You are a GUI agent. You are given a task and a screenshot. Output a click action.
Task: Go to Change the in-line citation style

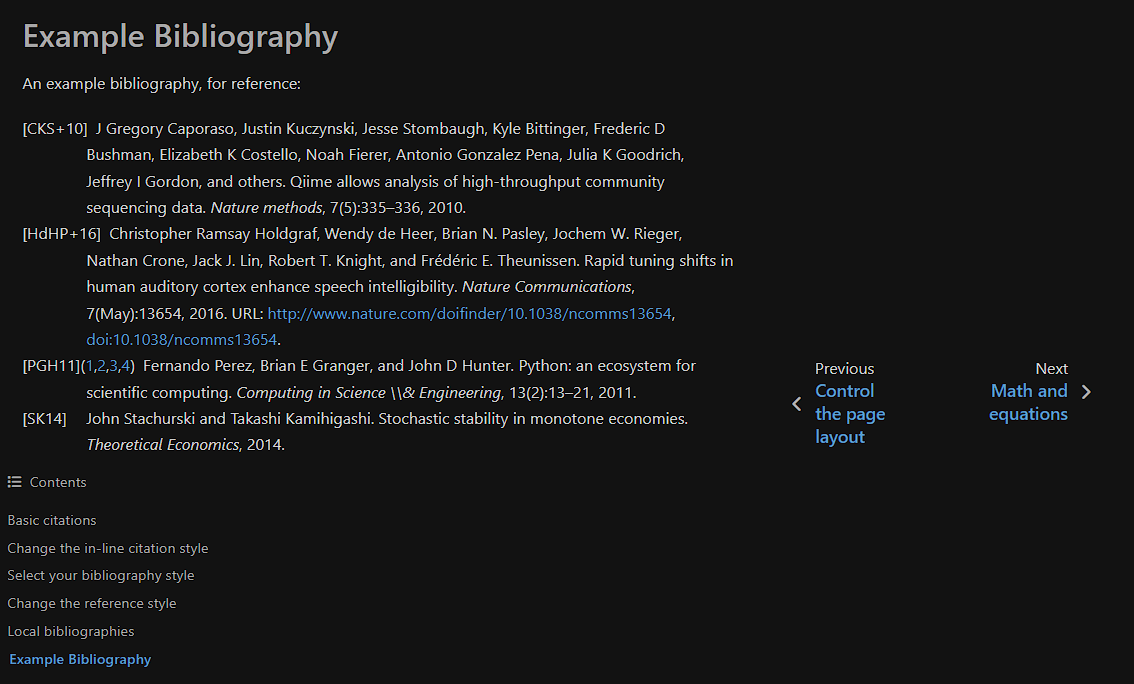pyautogui.click(x=108, y=548)
